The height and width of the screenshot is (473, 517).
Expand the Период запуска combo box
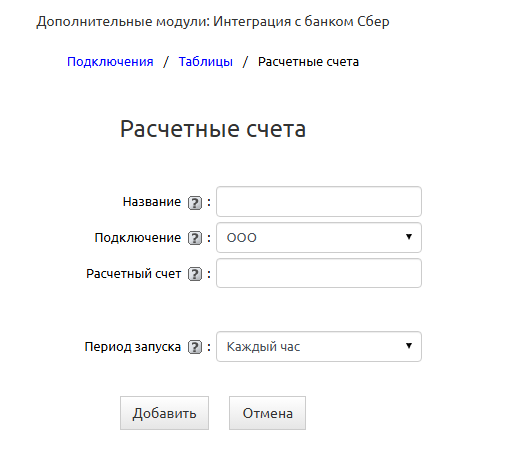click(319, 347)
